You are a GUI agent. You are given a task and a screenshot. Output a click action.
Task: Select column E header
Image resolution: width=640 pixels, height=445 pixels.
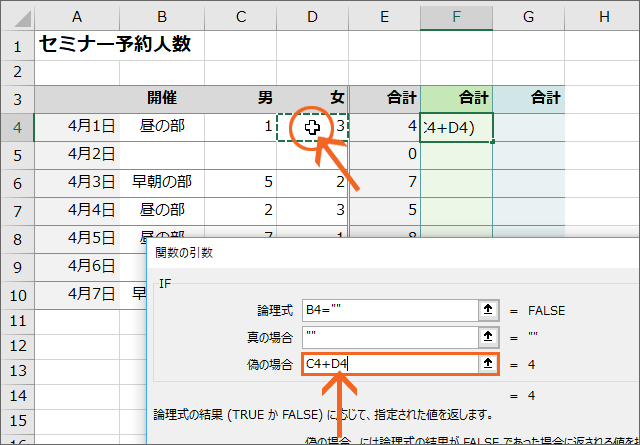tap(384, 17)
